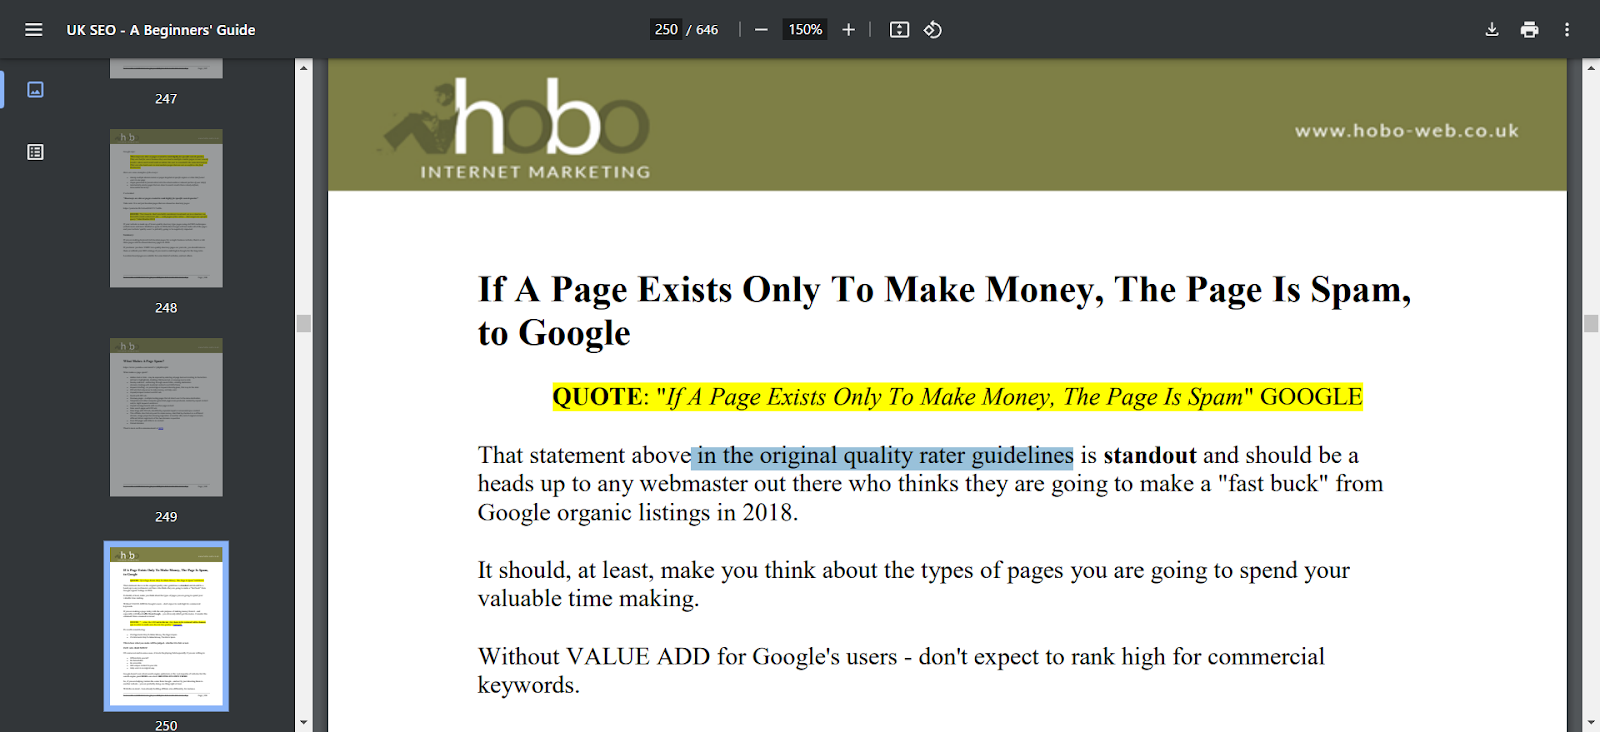Click the 'UK SEO - A Beginners' Guide' title
Screen dimensions: 1600x732
[161, 30]
